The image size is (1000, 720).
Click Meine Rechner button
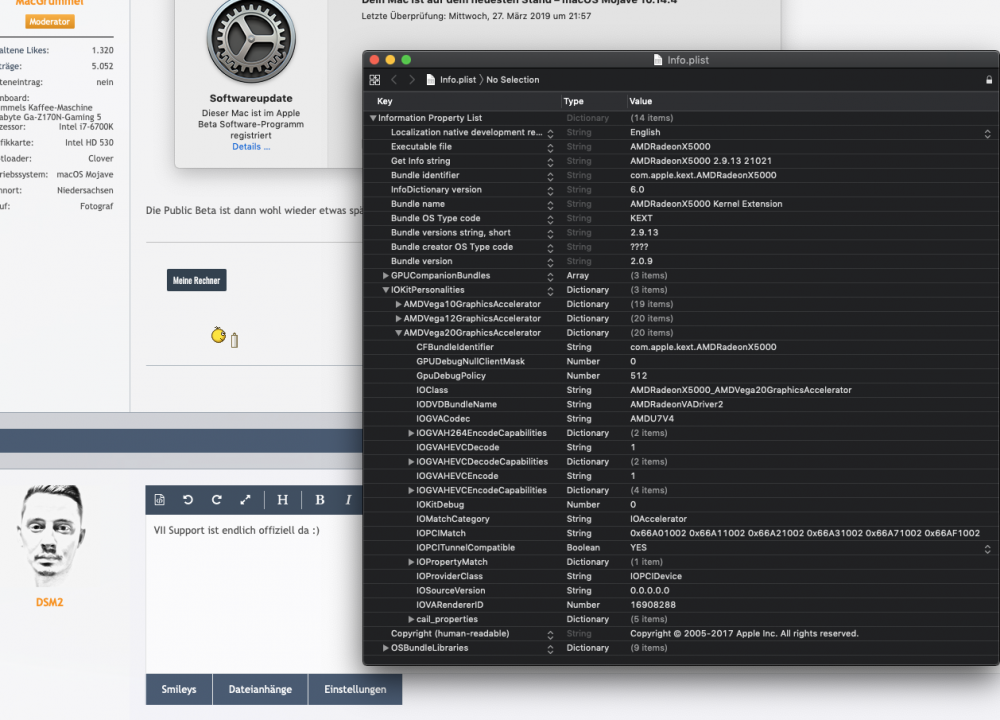pos(196,280)
